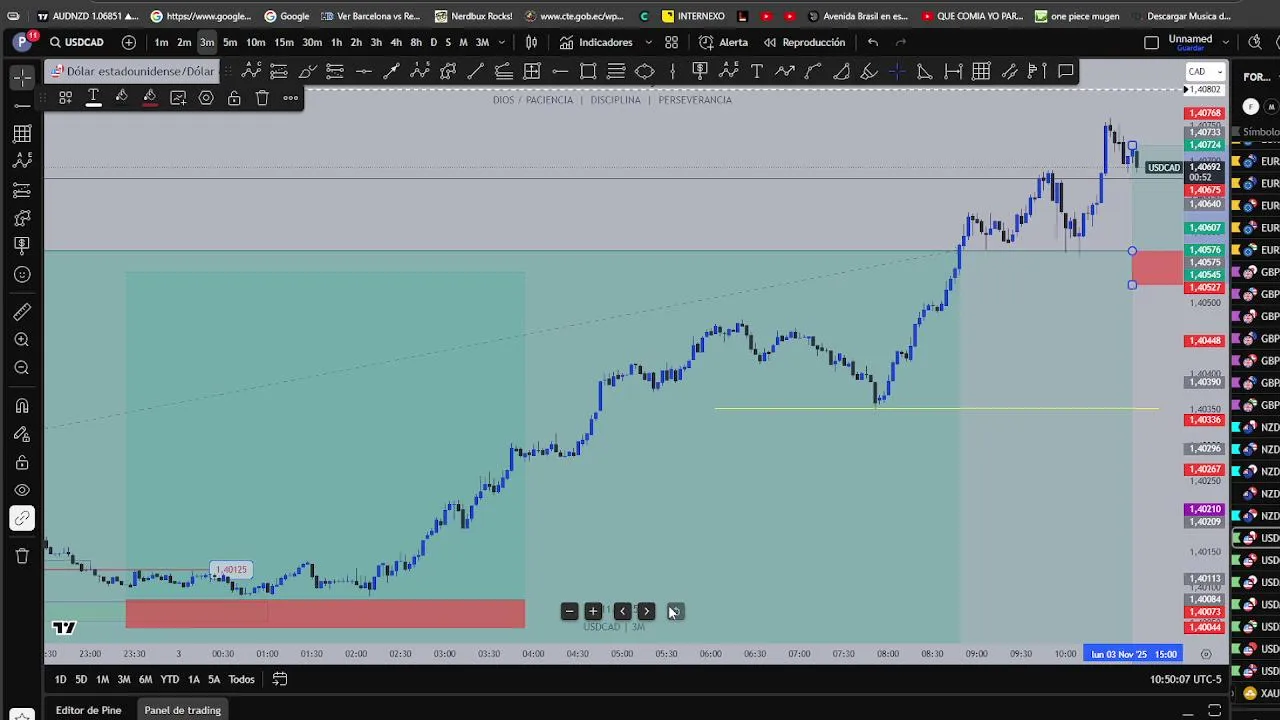Toggle stay in drawing mode pencil-lock icon
Screen dimensions: 1280x720
pos(22,434)
